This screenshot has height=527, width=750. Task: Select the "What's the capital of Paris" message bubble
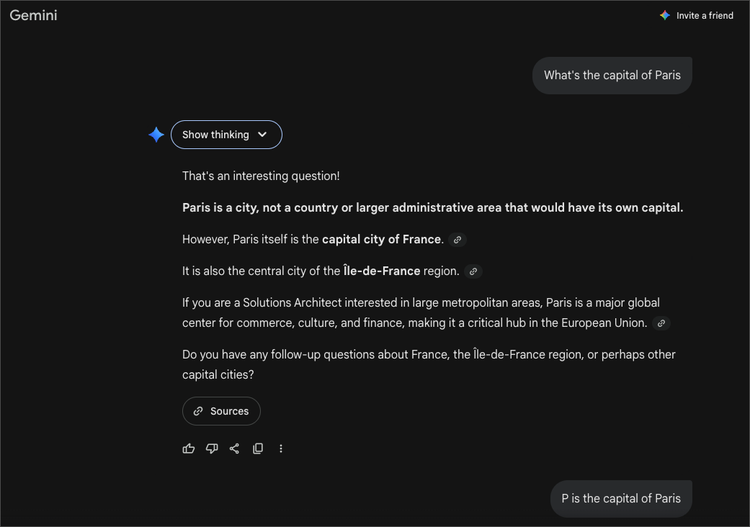[x=612, y=75]
